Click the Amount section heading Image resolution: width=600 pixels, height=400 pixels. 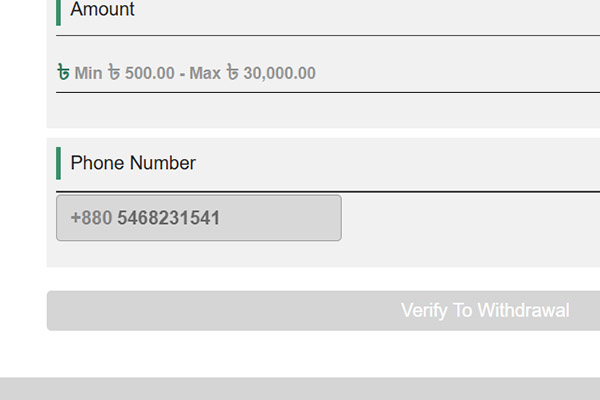(102, 10)
